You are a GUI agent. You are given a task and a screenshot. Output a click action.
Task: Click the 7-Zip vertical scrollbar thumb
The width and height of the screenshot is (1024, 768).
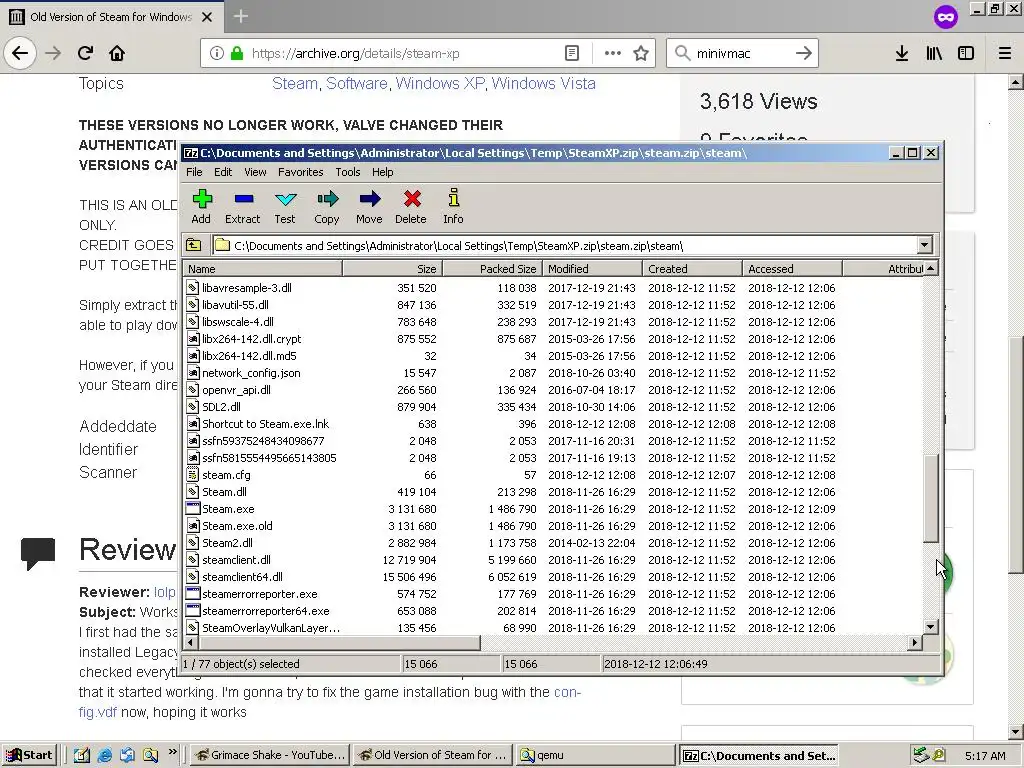(x=931, y=498)
